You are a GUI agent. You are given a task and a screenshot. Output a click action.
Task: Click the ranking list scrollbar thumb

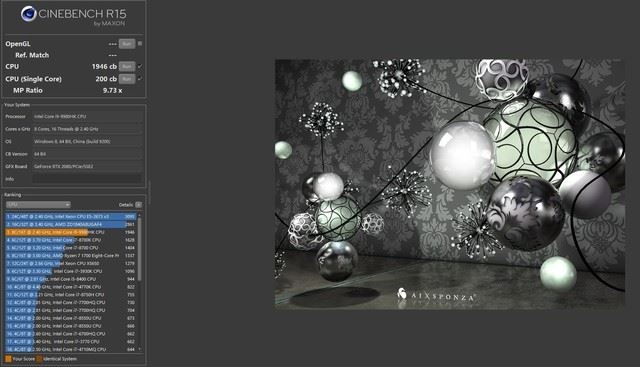coord(140,250)
